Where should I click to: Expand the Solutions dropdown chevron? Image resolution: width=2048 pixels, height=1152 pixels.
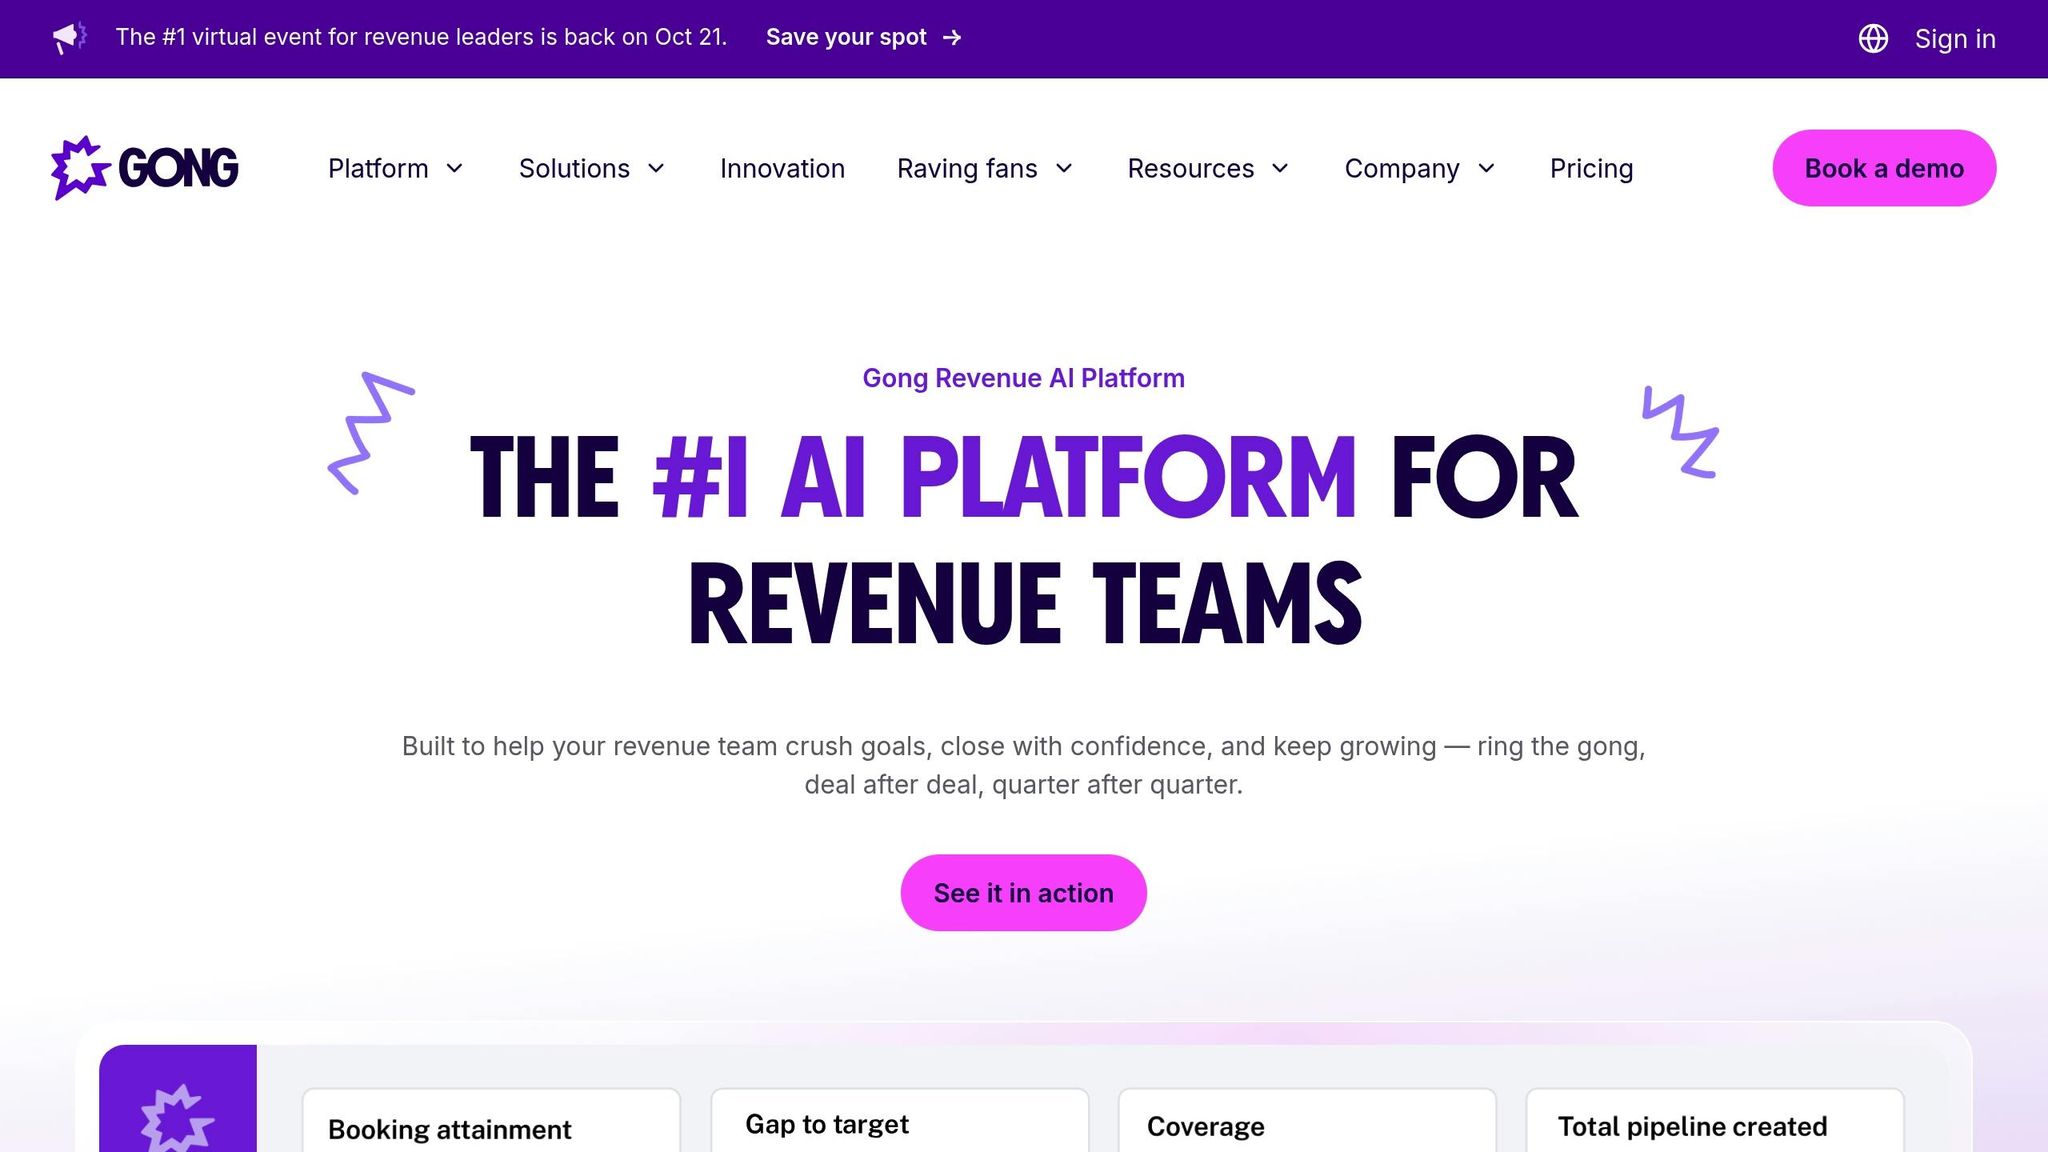[x=656, y=168]
